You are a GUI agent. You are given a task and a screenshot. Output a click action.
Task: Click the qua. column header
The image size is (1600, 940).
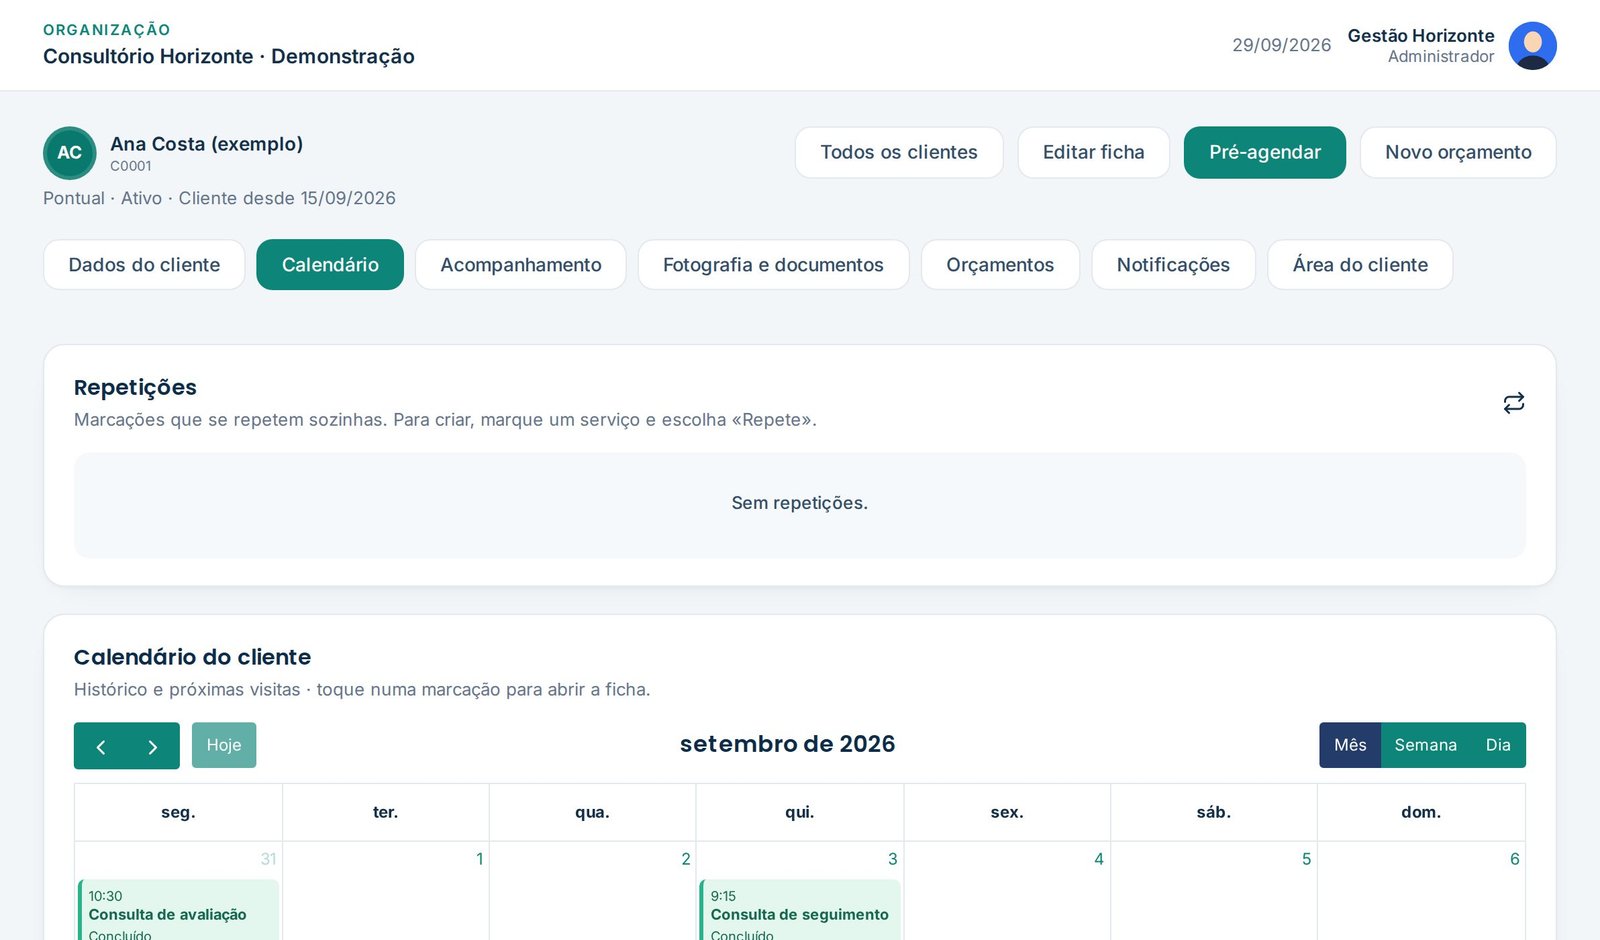[592, 812]
